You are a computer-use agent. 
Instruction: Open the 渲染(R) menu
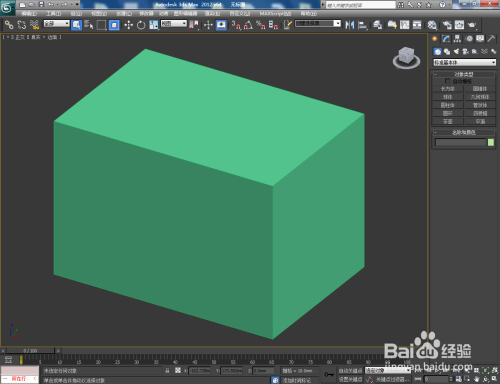point(212,14)
